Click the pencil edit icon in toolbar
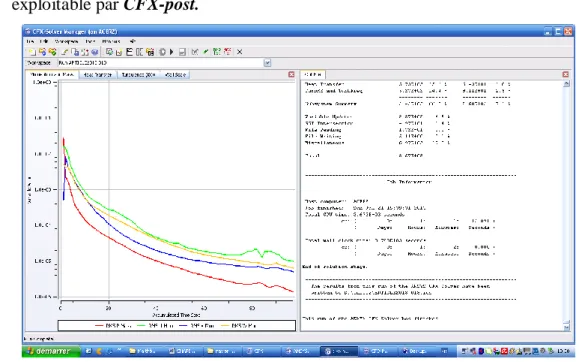Image resolution: width=579 pixels, height=362 pixels. click(65, 52)
